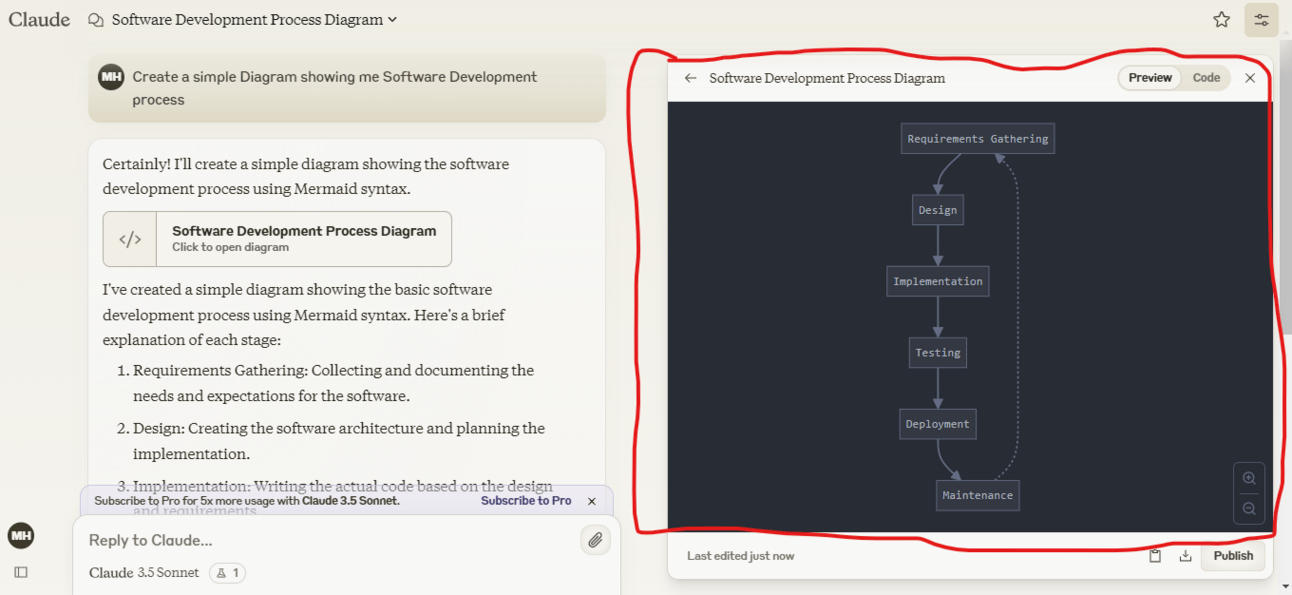Screen dimensions: 1292x595
Task: Copy artifact contents with clipboard icon
Action: click(1155, 556)
